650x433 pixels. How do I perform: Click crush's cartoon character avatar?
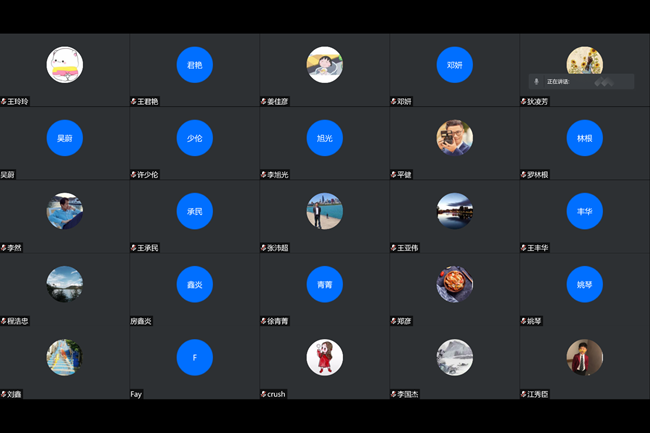click(324, 357)
